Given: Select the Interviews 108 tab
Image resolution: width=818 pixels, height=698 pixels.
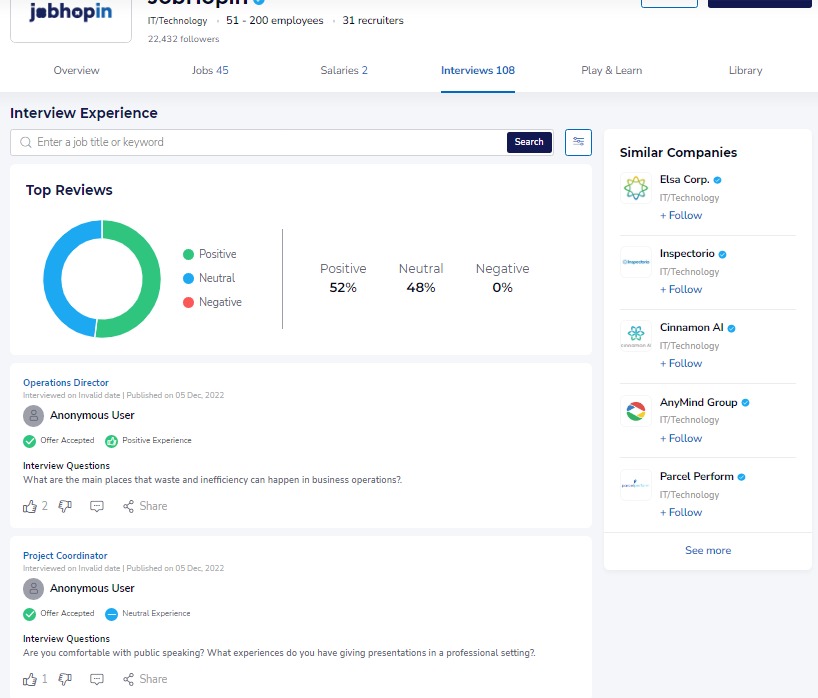Looking at the screenshot, I should (478, 70).
